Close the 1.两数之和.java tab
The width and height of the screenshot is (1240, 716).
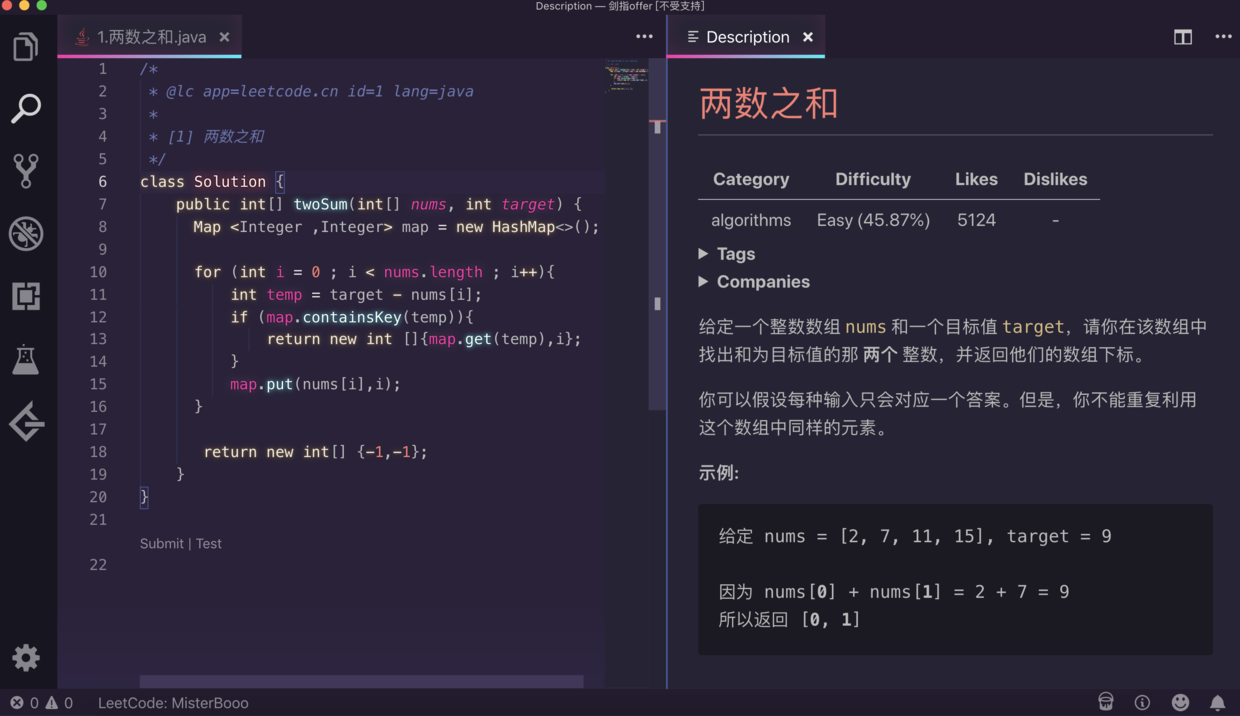click(224, 37)
